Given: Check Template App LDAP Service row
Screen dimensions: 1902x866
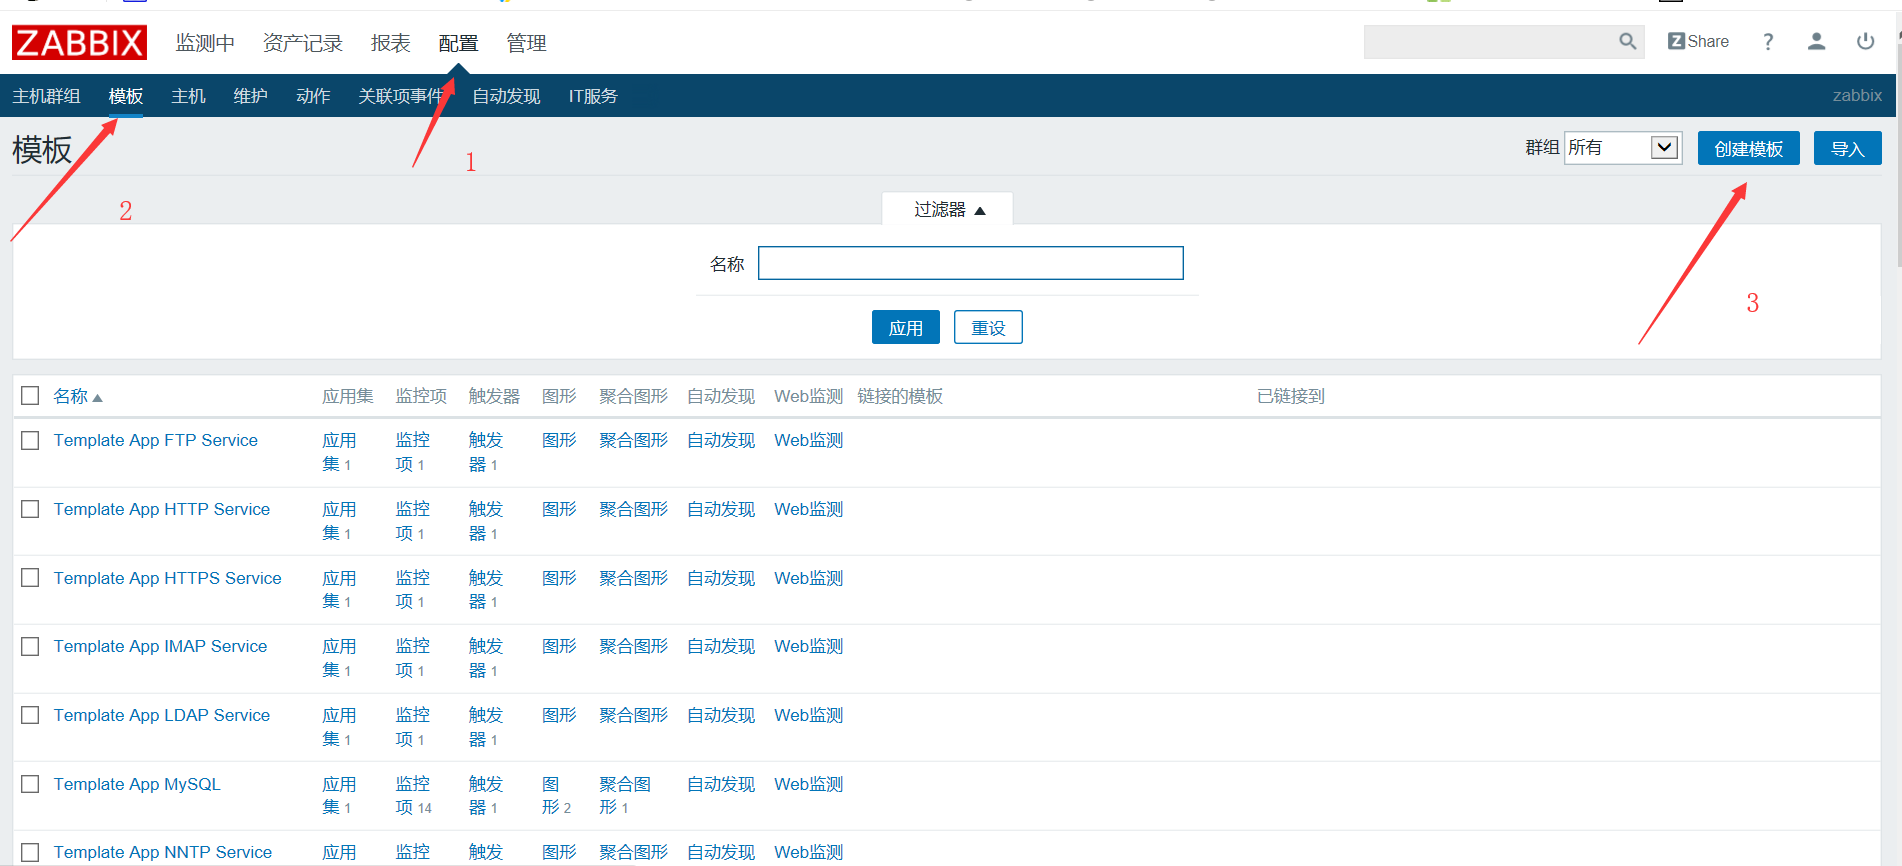Looking at the screenshot, I should [x=30, y=715].
